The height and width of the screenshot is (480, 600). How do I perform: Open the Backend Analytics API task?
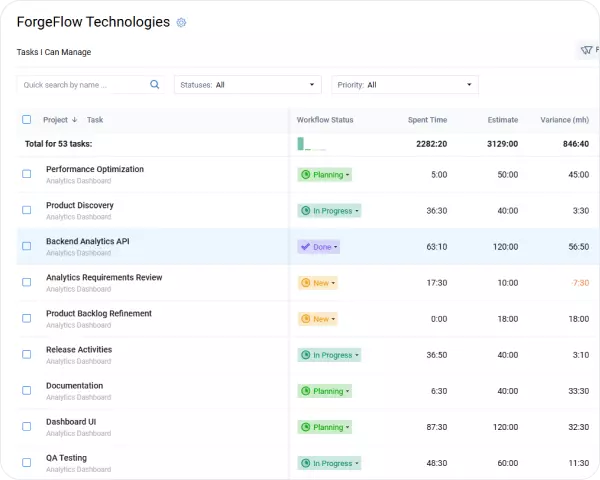pyautogui.click(x=88, y=241)
